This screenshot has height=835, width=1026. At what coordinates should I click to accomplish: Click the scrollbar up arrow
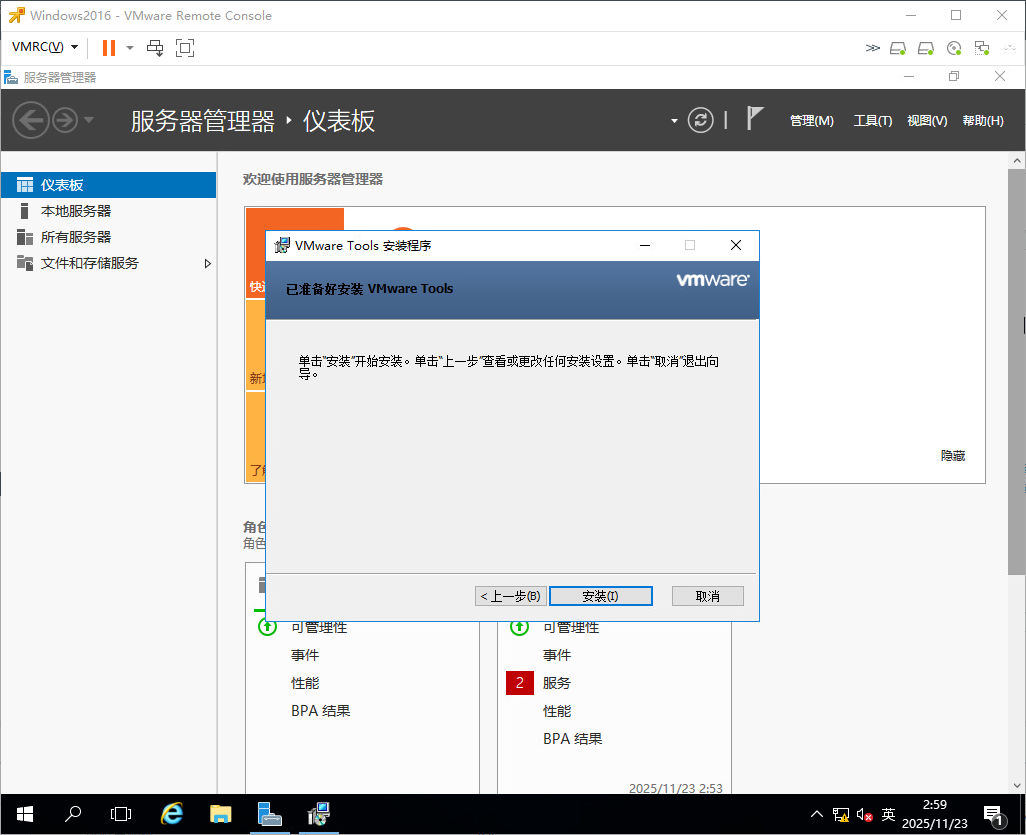[x=1017, y=160]
